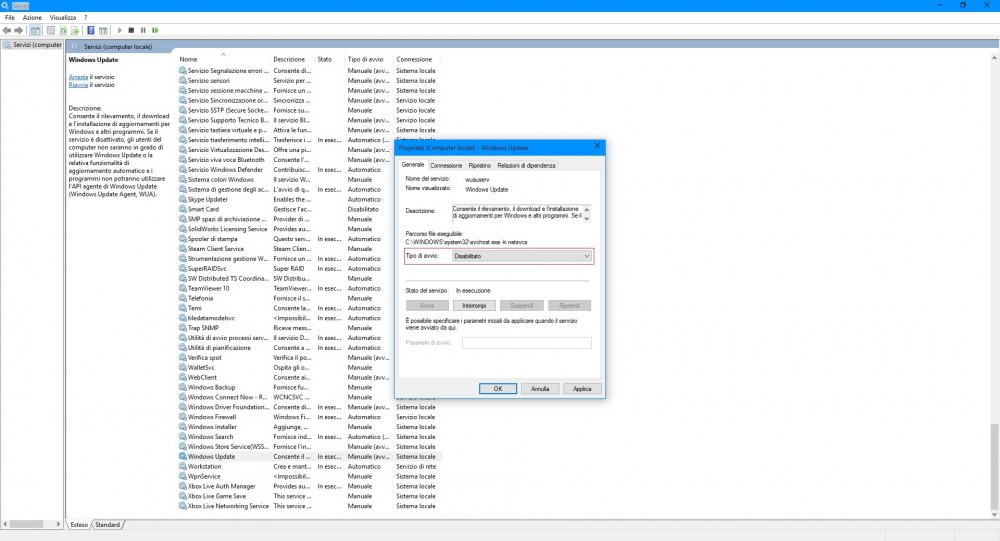
Task: Click the Interrompi button
Action: click(474, 305)
